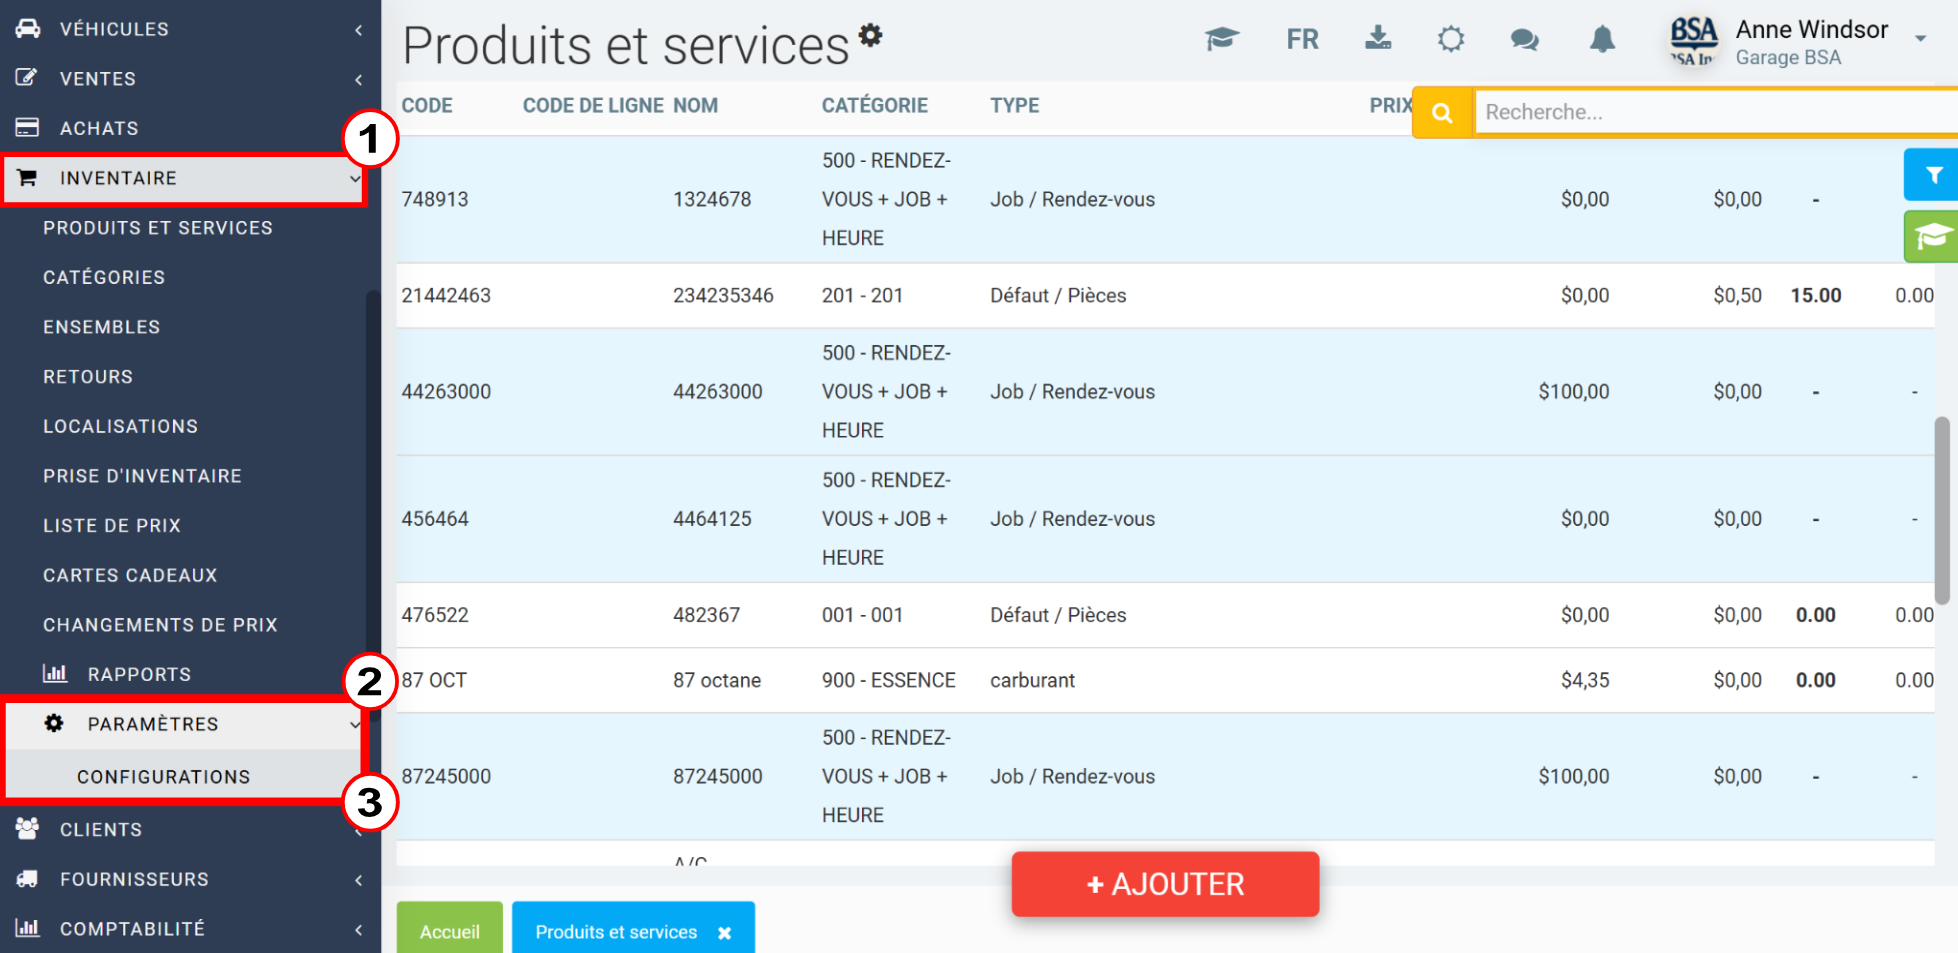Click the Inventaire shopping cart icon
This screenshot has height=953, width=1958.
coord(27,178)
